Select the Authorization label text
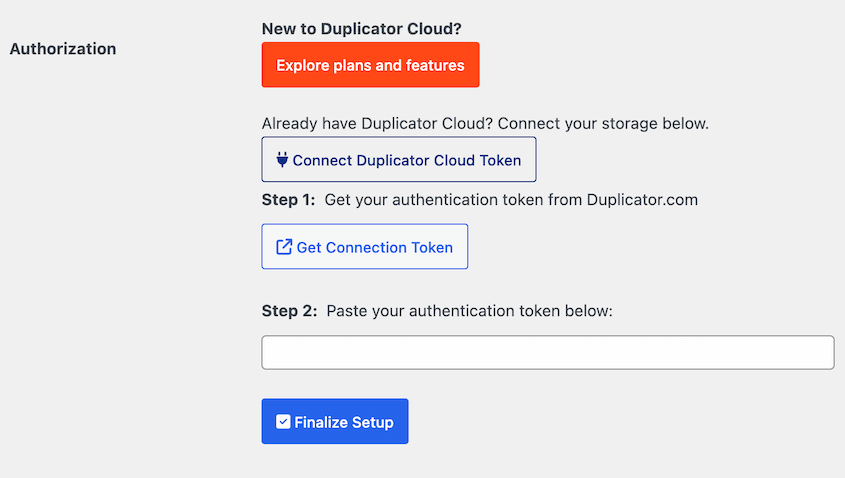This screenshot has height=478, width=845. point(63,49)
